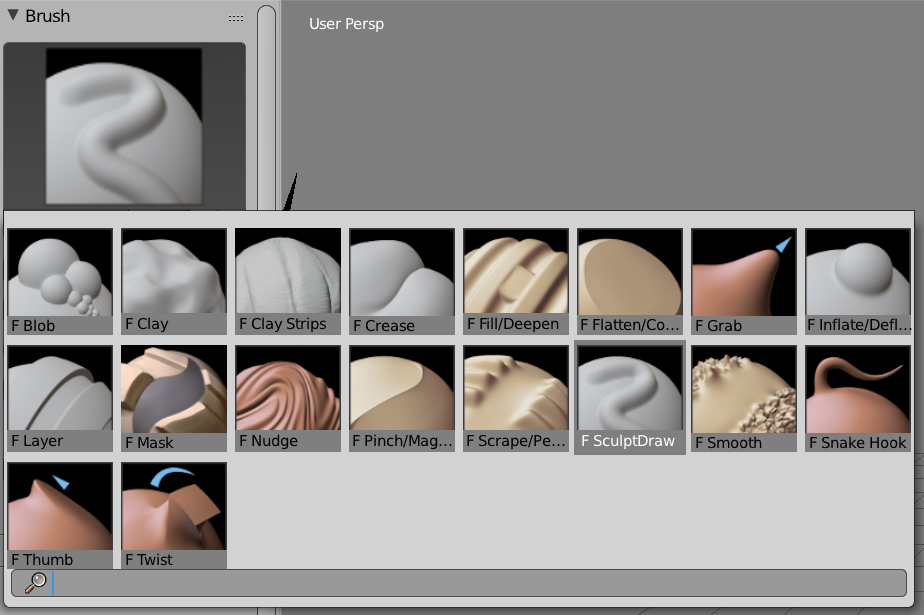Image resolution: width=924 pixels, height=615 pixels.
Task: Pick the F Crease brush
Action: (x=401, y=280)
